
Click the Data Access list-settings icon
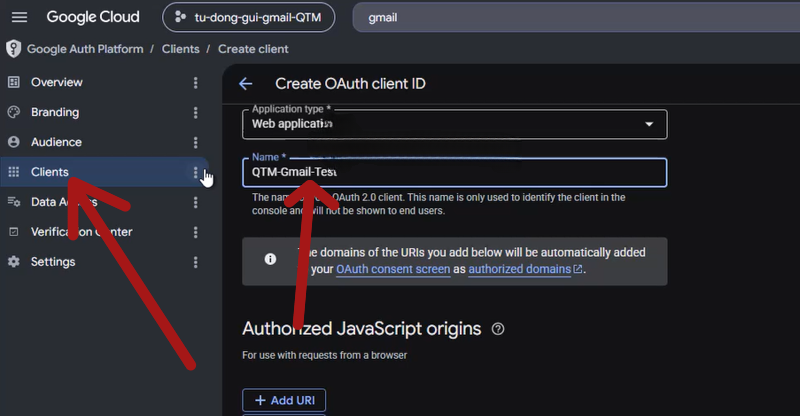point(14,202)
